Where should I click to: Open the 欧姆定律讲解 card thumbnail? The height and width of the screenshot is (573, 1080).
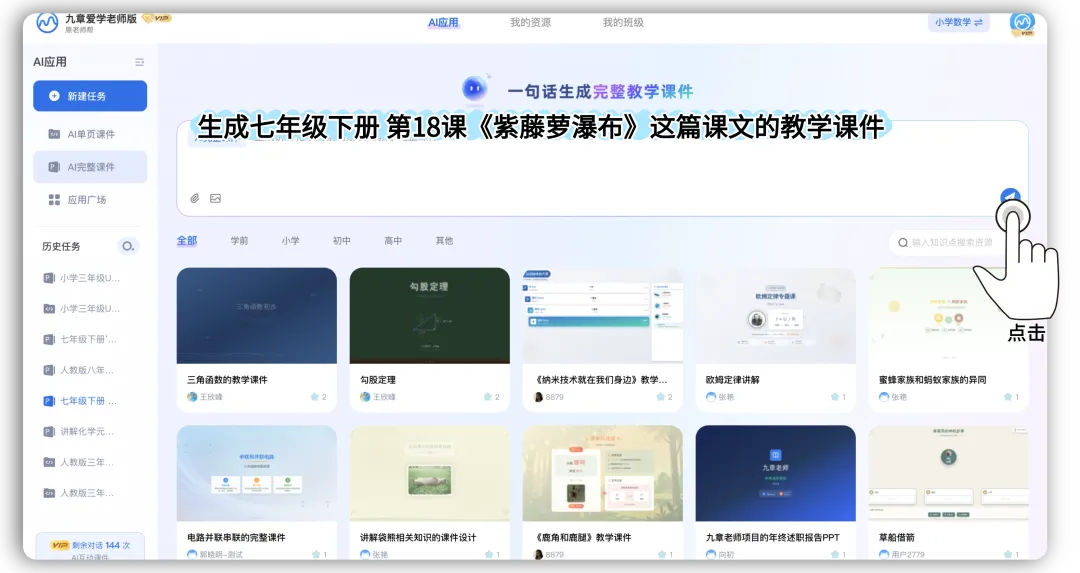776,315
